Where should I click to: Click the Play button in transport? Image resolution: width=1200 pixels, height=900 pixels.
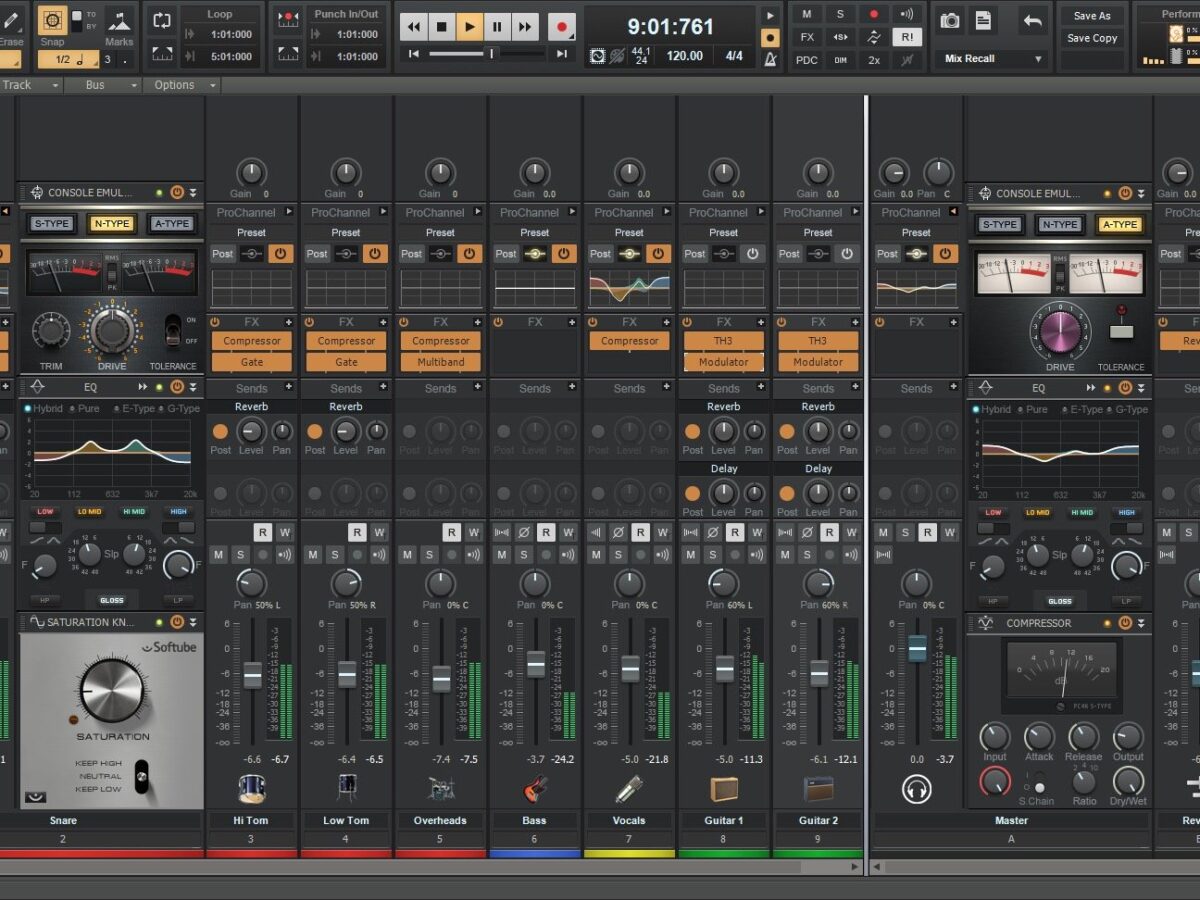(x=469, y=27)
